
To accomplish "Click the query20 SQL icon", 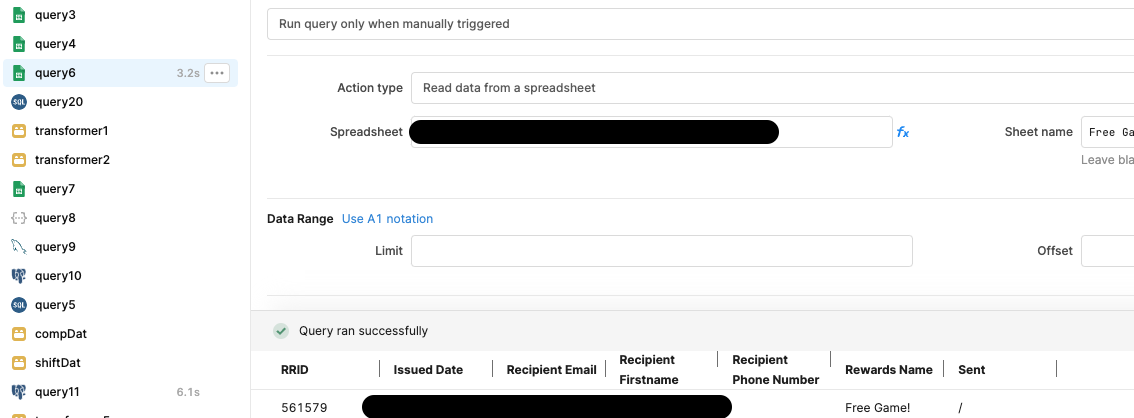I will click(x=19, y=102).
